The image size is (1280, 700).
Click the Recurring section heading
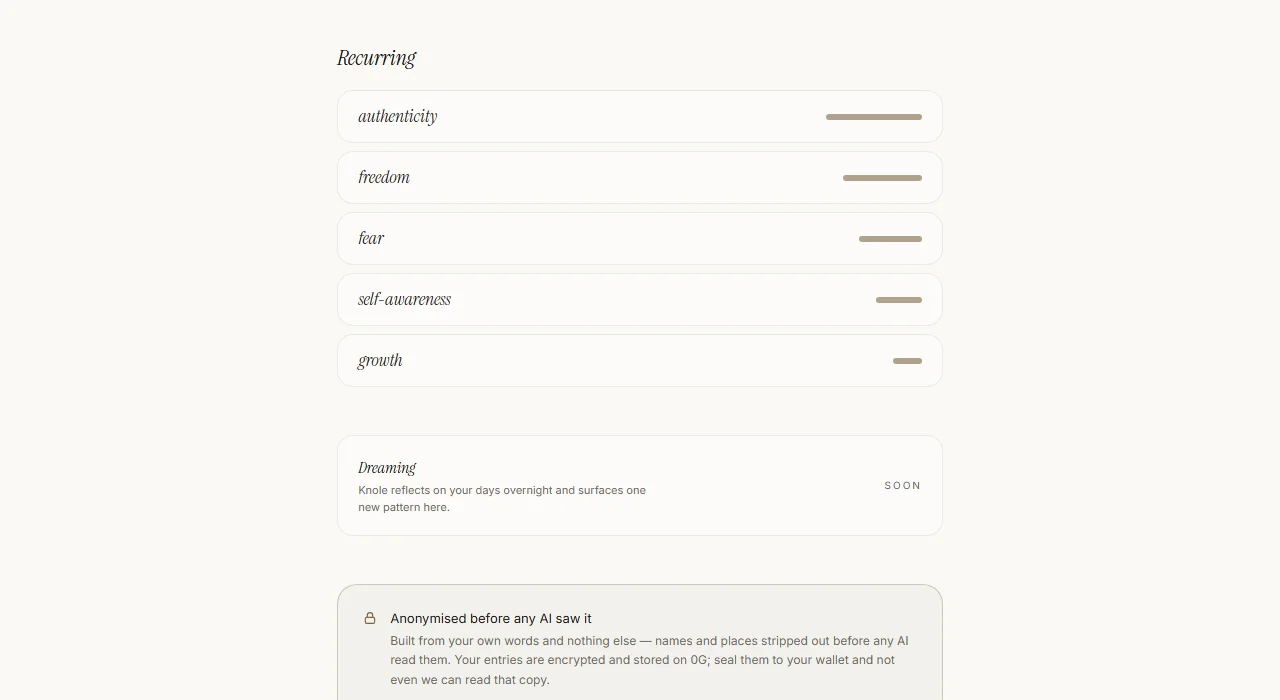coord(376,58)
